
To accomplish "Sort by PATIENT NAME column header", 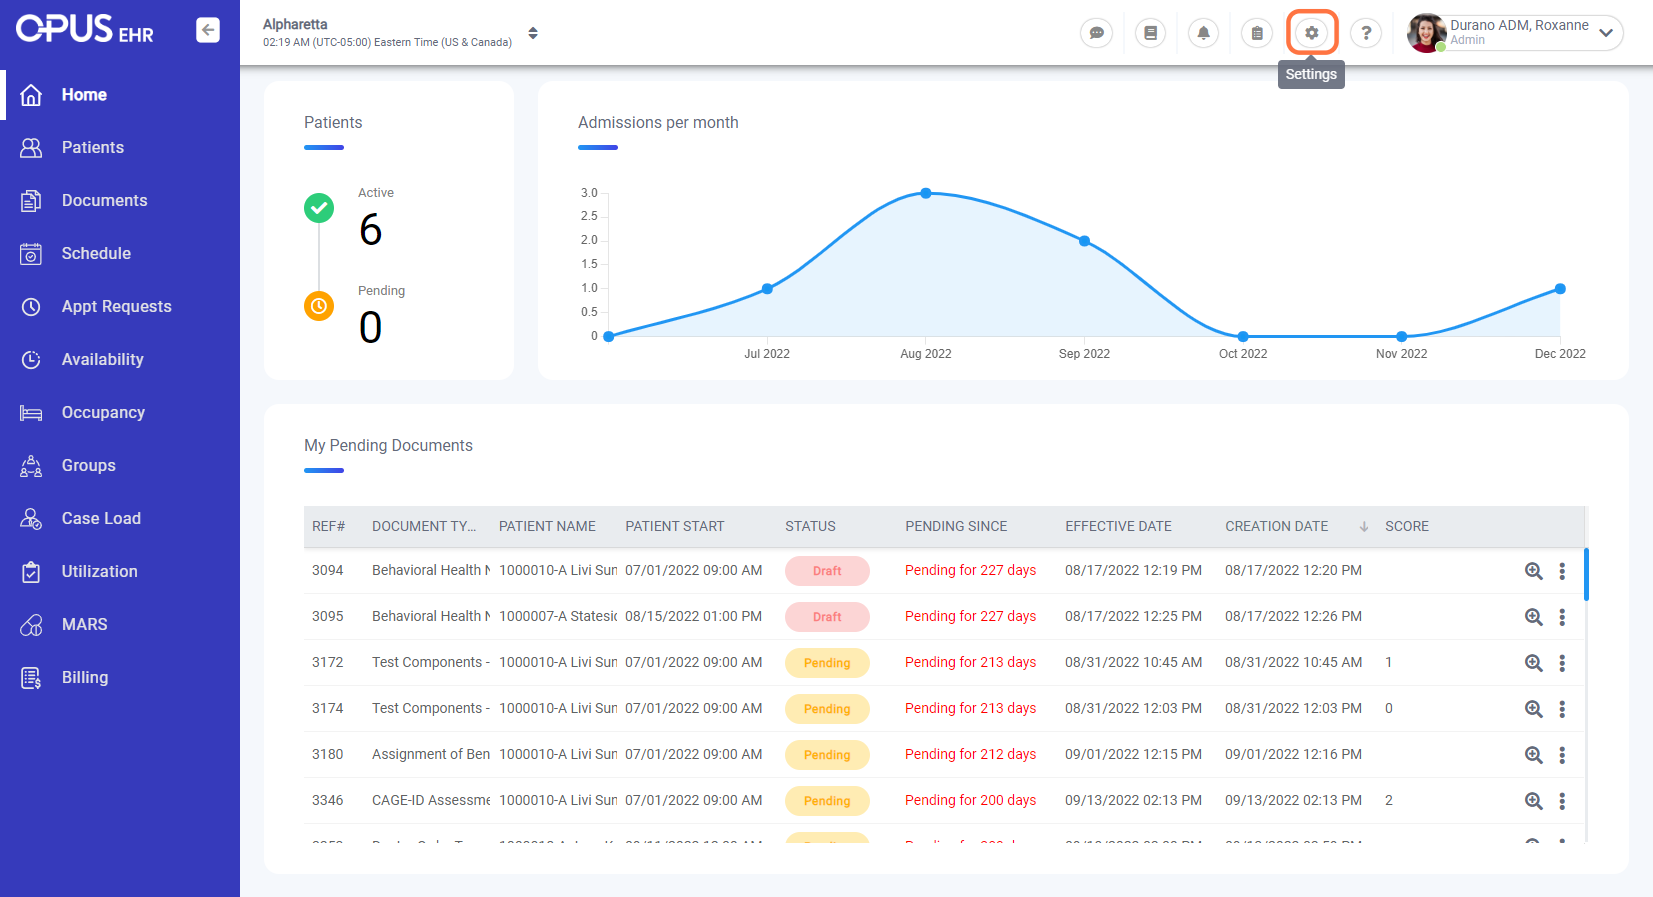I will [x=547, y=526].
